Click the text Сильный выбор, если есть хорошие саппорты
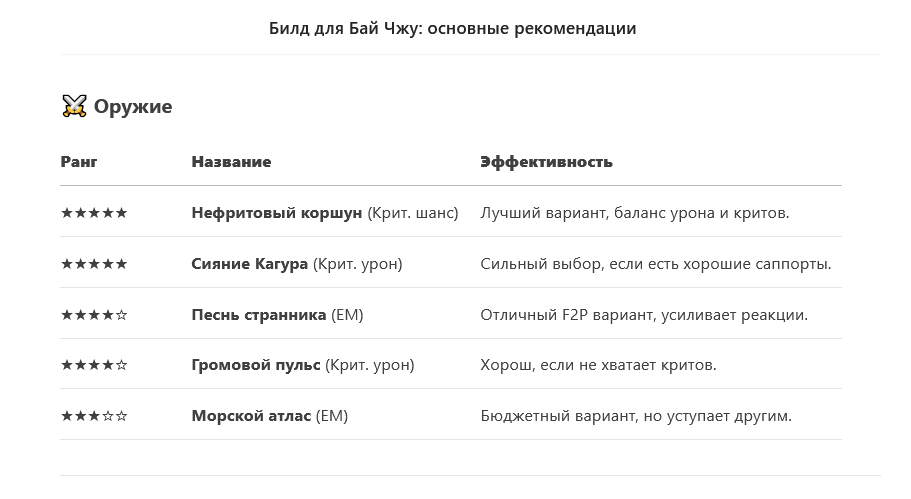This screenshot has width=911, height=499. pyautogui.click(x=655, y=264)
